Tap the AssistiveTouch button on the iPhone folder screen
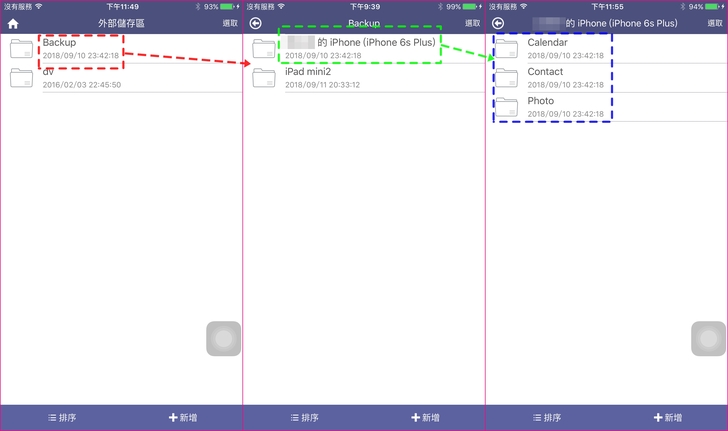Screen dimensions: 728x431 [x=708, y=339]
